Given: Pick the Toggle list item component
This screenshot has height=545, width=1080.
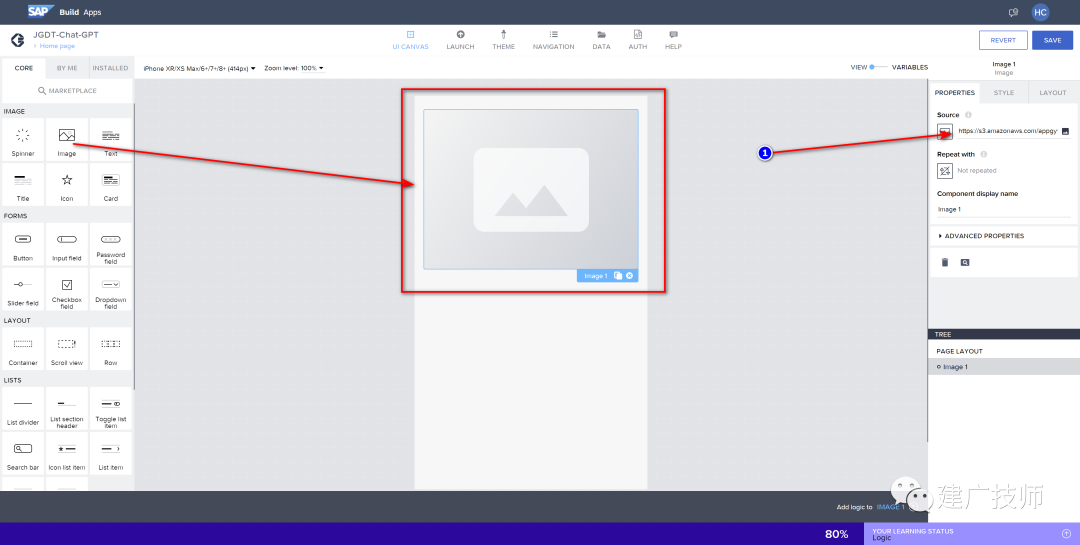Looking at the screenshot, I should 110,409.
